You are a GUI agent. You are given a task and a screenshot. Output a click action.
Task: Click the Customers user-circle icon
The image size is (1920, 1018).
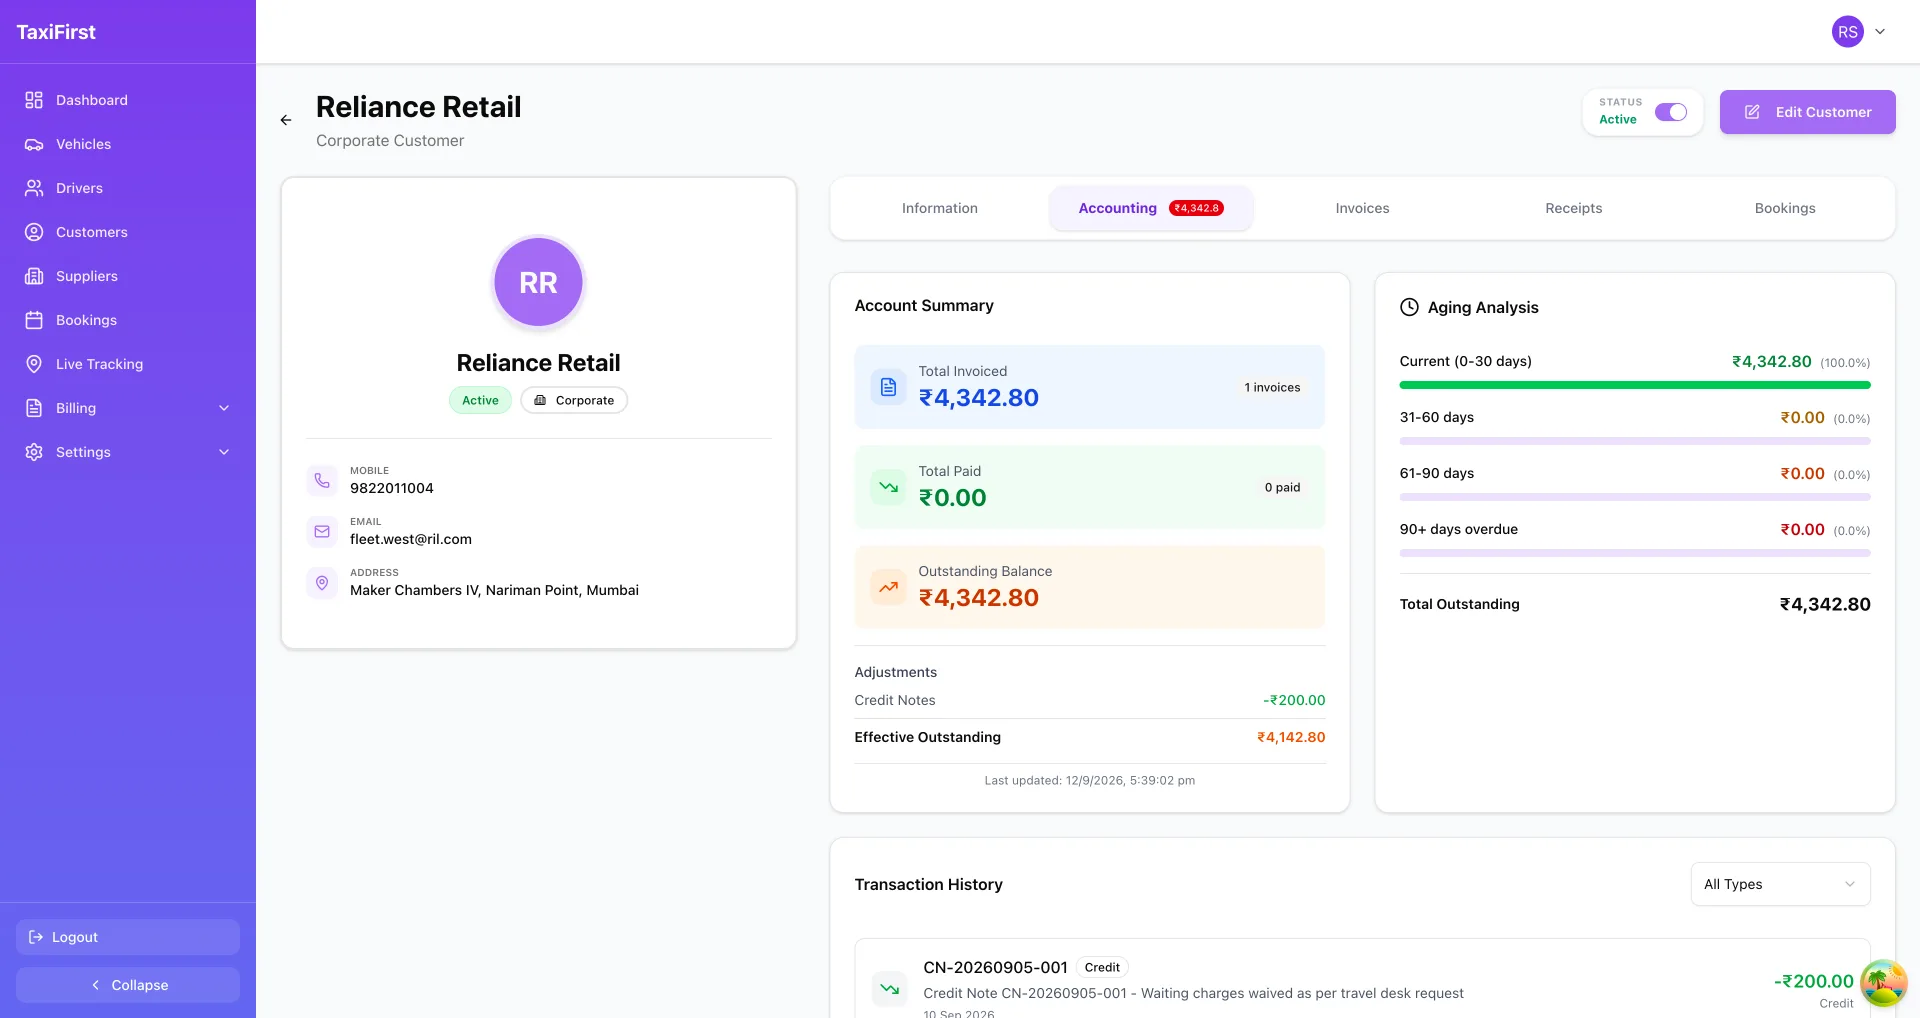pyautogui.click(x=34, y=232)
